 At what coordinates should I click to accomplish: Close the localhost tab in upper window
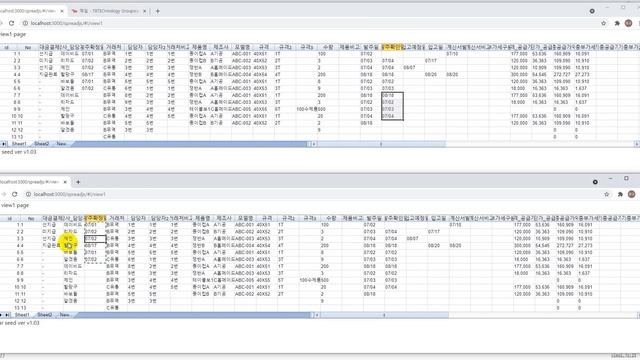[x=62, y=11]
